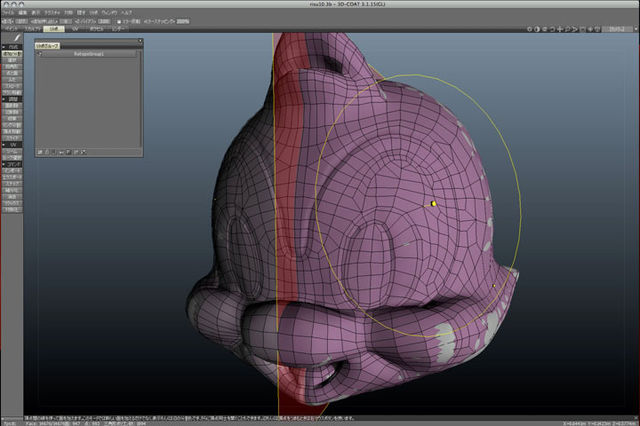Click the first icon in the groups panel bottom bar

click(x=40, y=151)
